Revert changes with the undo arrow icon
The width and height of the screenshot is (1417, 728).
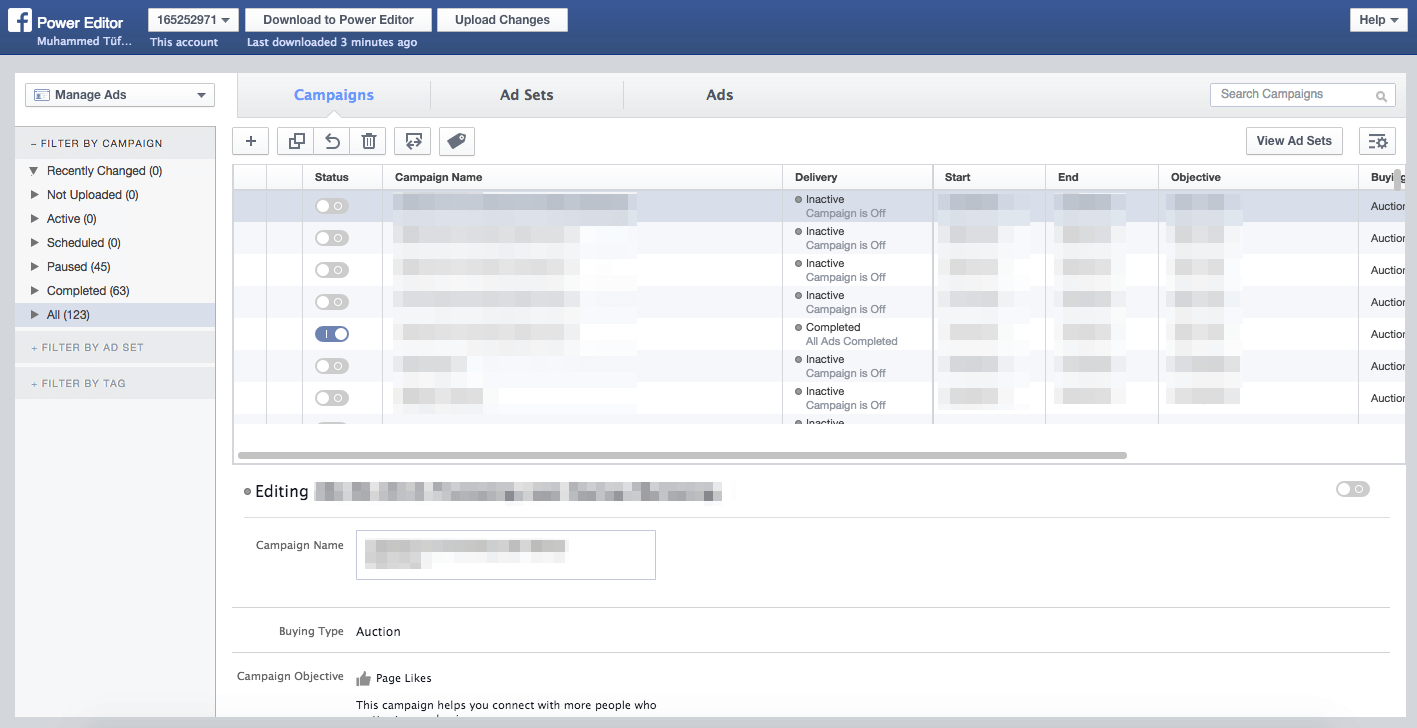332,141
